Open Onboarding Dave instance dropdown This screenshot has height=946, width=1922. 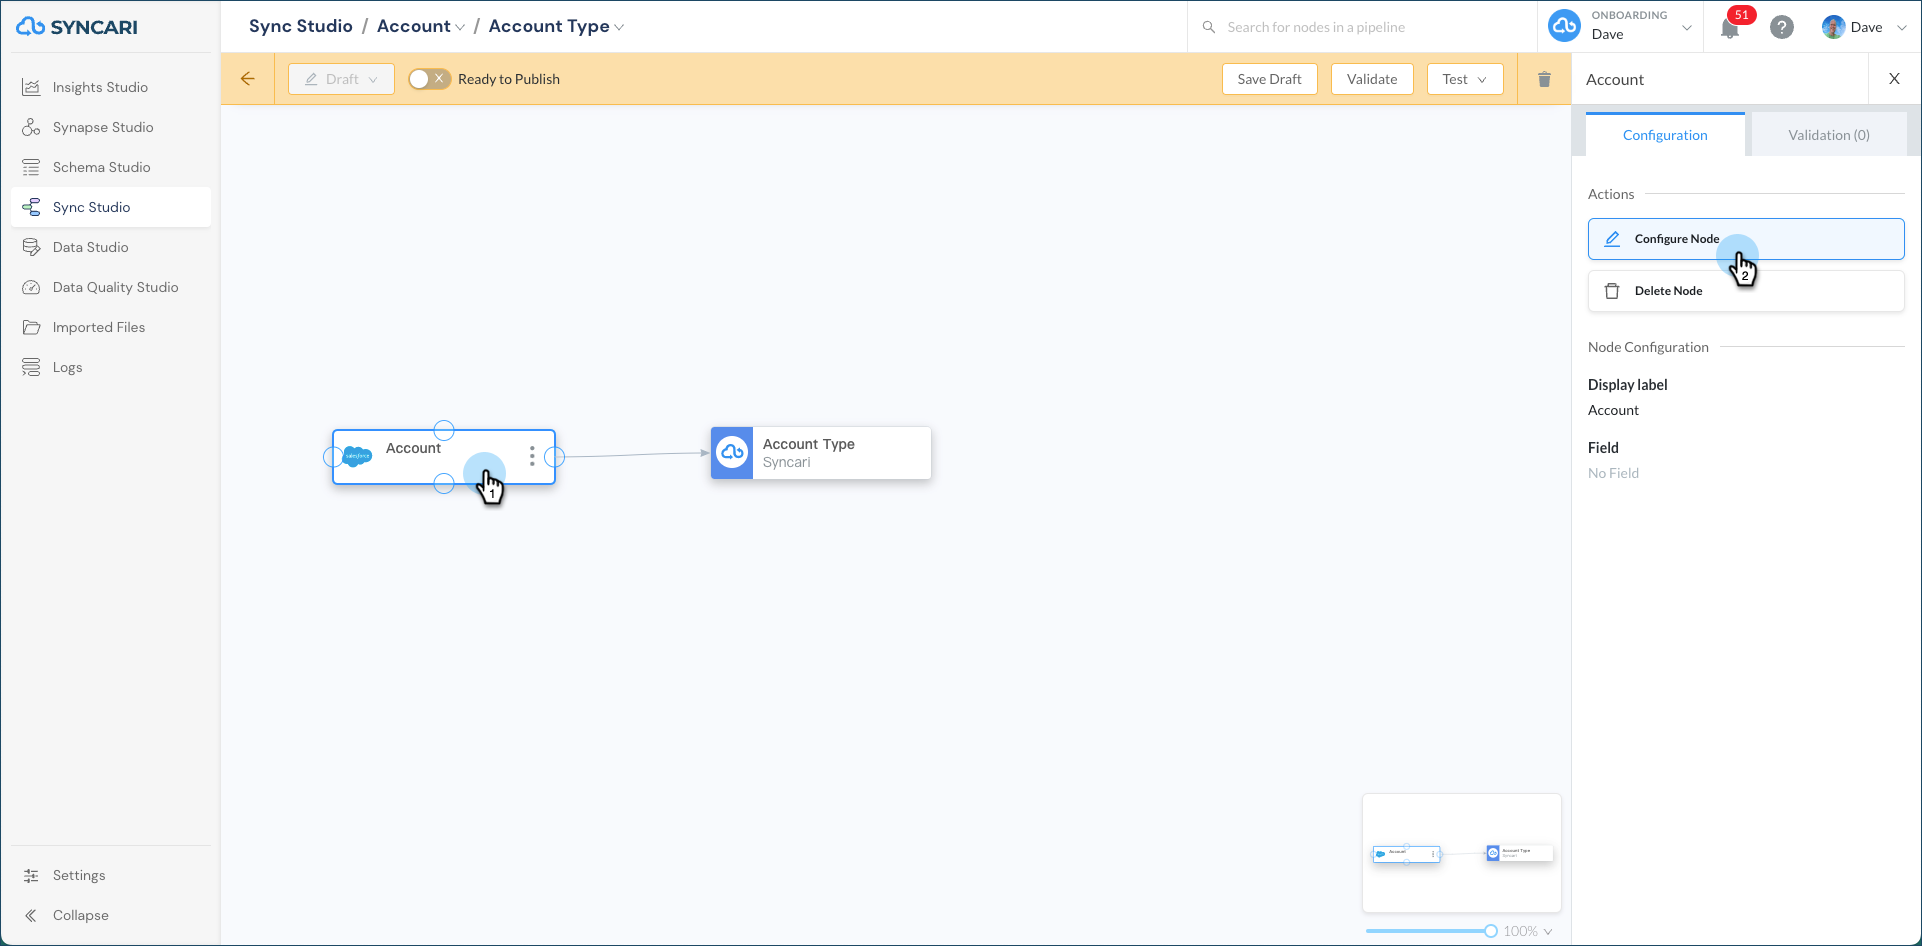tap(1619, 27)
